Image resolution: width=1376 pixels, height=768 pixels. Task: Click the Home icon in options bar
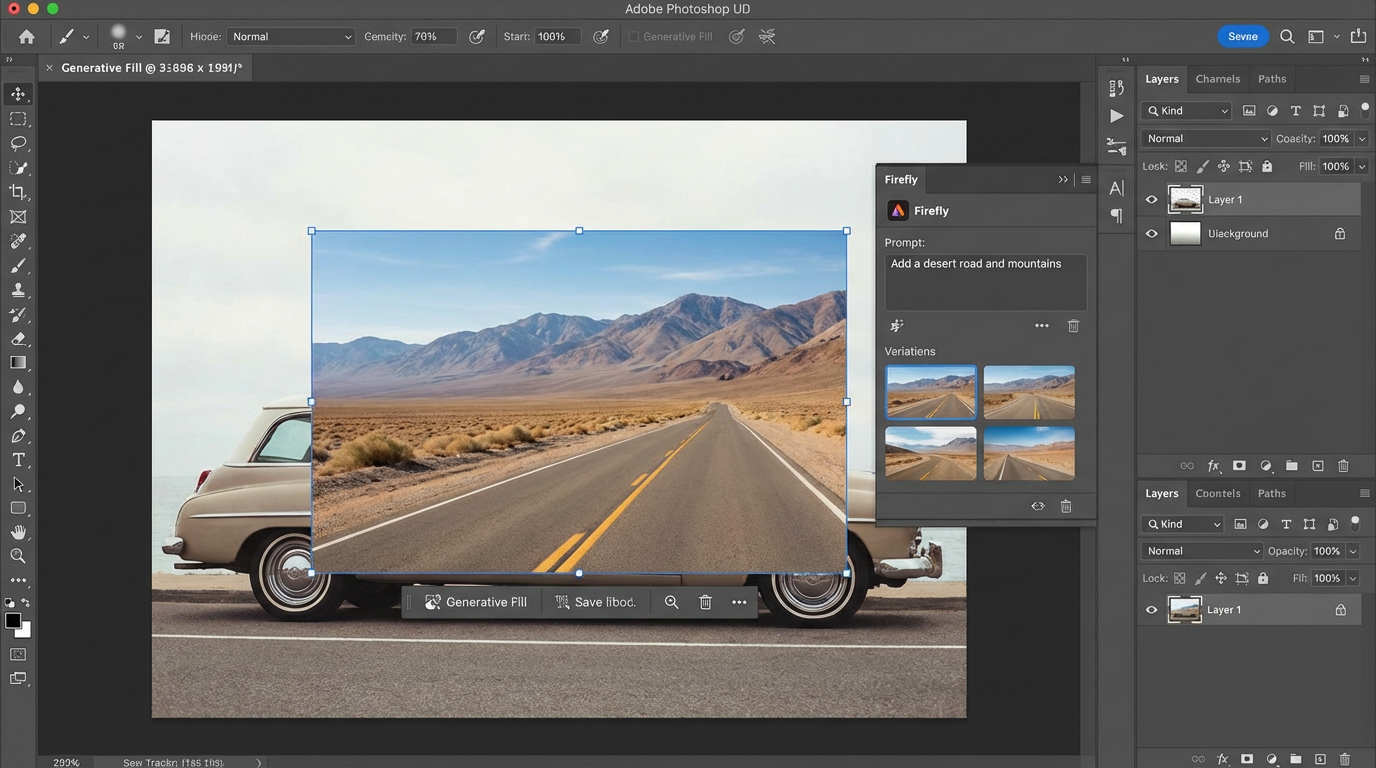tap(27, 37)
